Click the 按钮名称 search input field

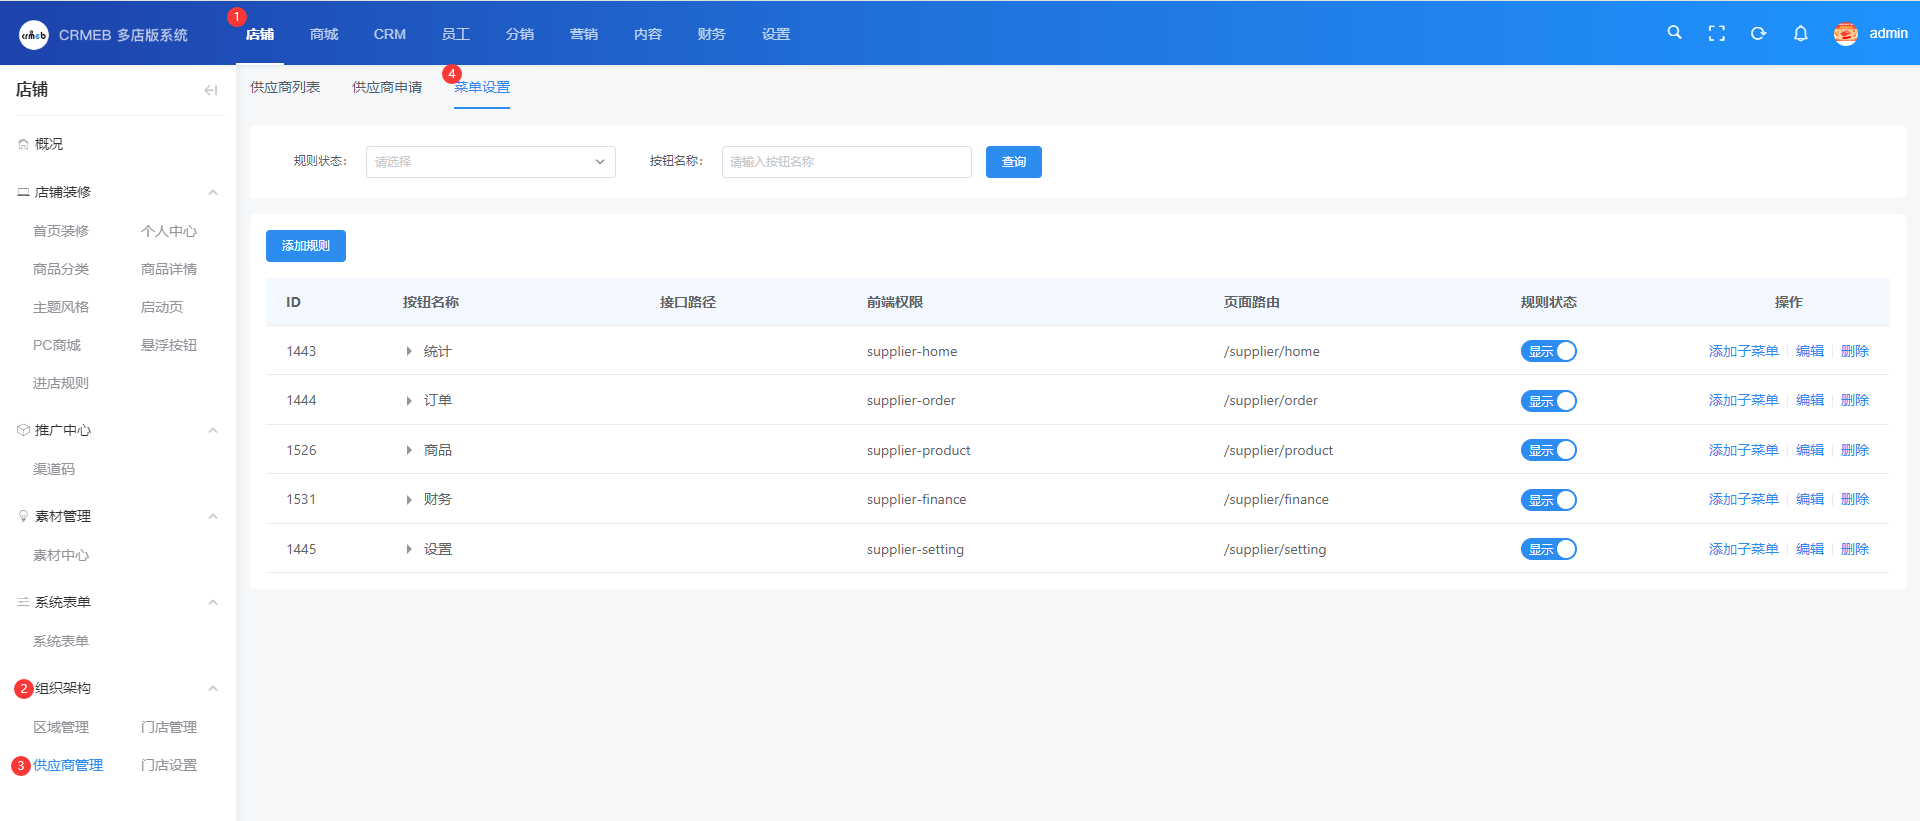point(846,162)
